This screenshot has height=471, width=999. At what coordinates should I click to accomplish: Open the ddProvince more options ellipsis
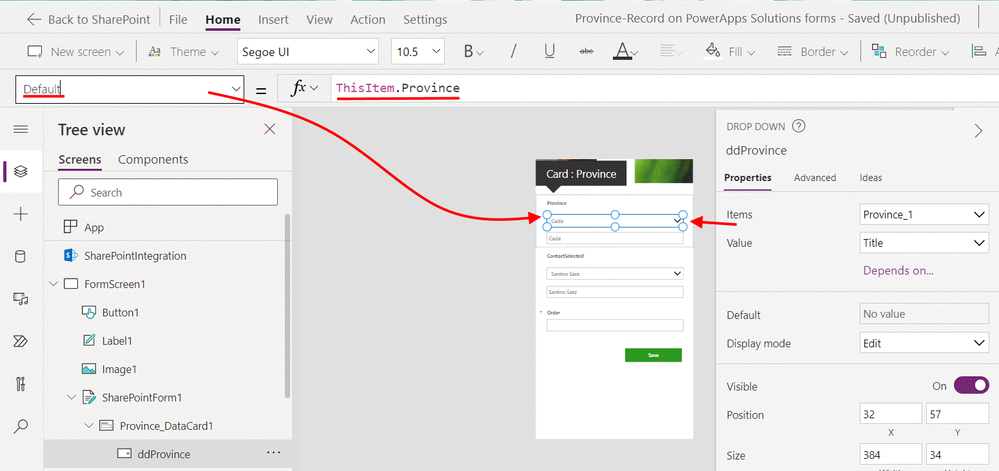click(x=273, y=452)
